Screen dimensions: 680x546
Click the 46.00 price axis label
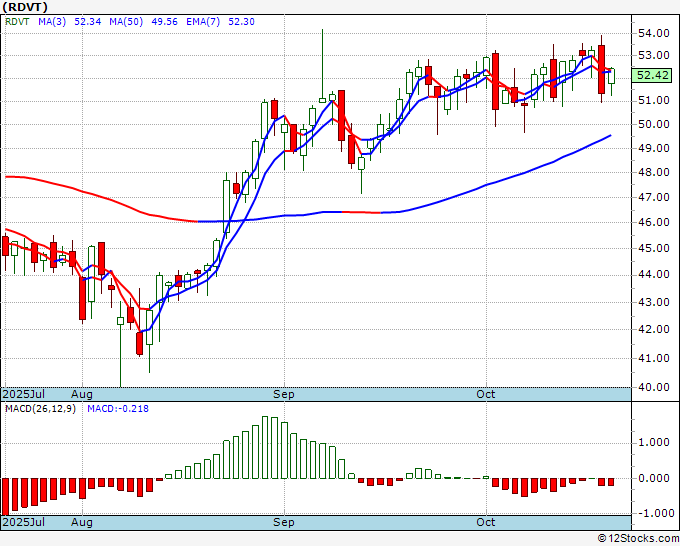point(653,222)
